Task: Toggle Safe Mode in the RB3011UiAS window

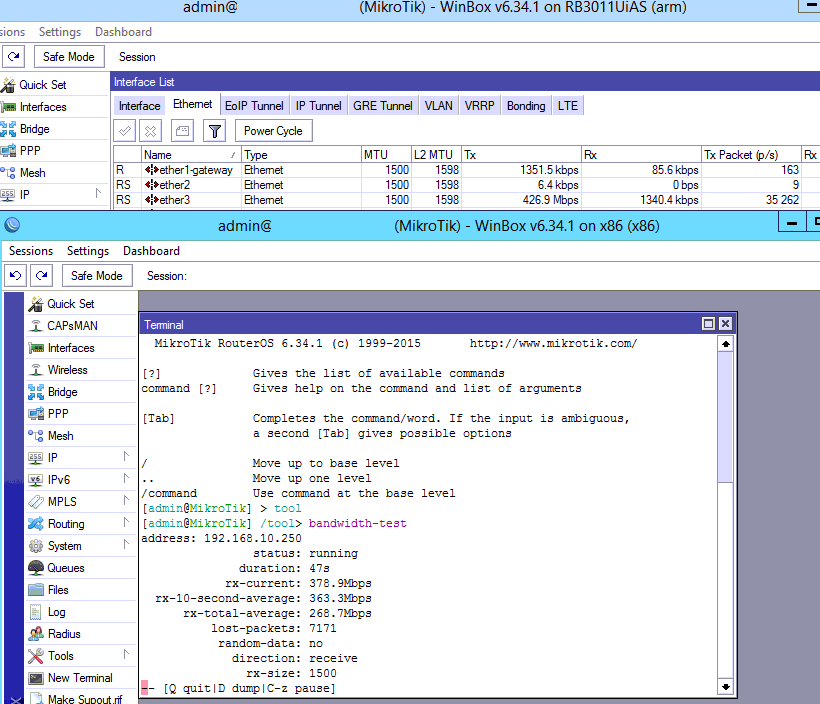Action: tap(69, 57)
